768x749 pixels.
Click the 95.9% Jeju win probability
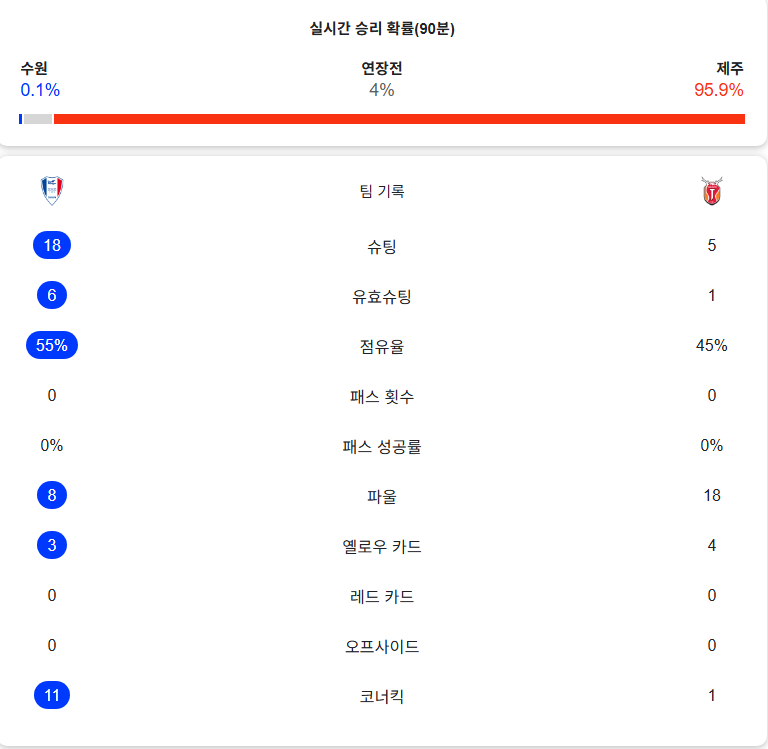pos(719,90)
